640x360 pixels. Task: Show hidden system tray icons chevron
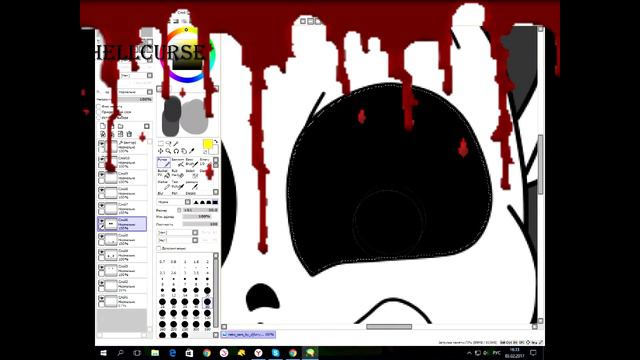(x=469, y=353)
